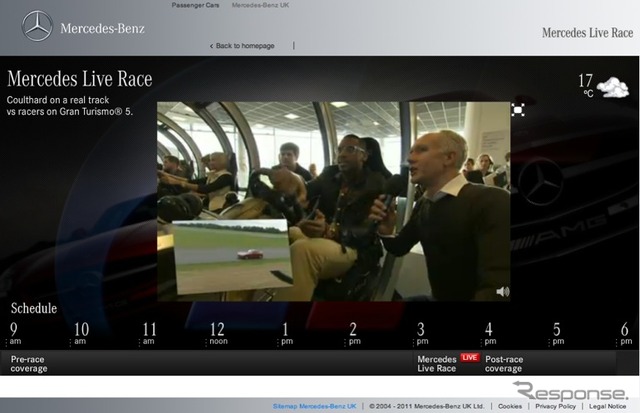Click the live video stream
The height and width of the screenshot is (413, 640).
click(x=333, y=202)
